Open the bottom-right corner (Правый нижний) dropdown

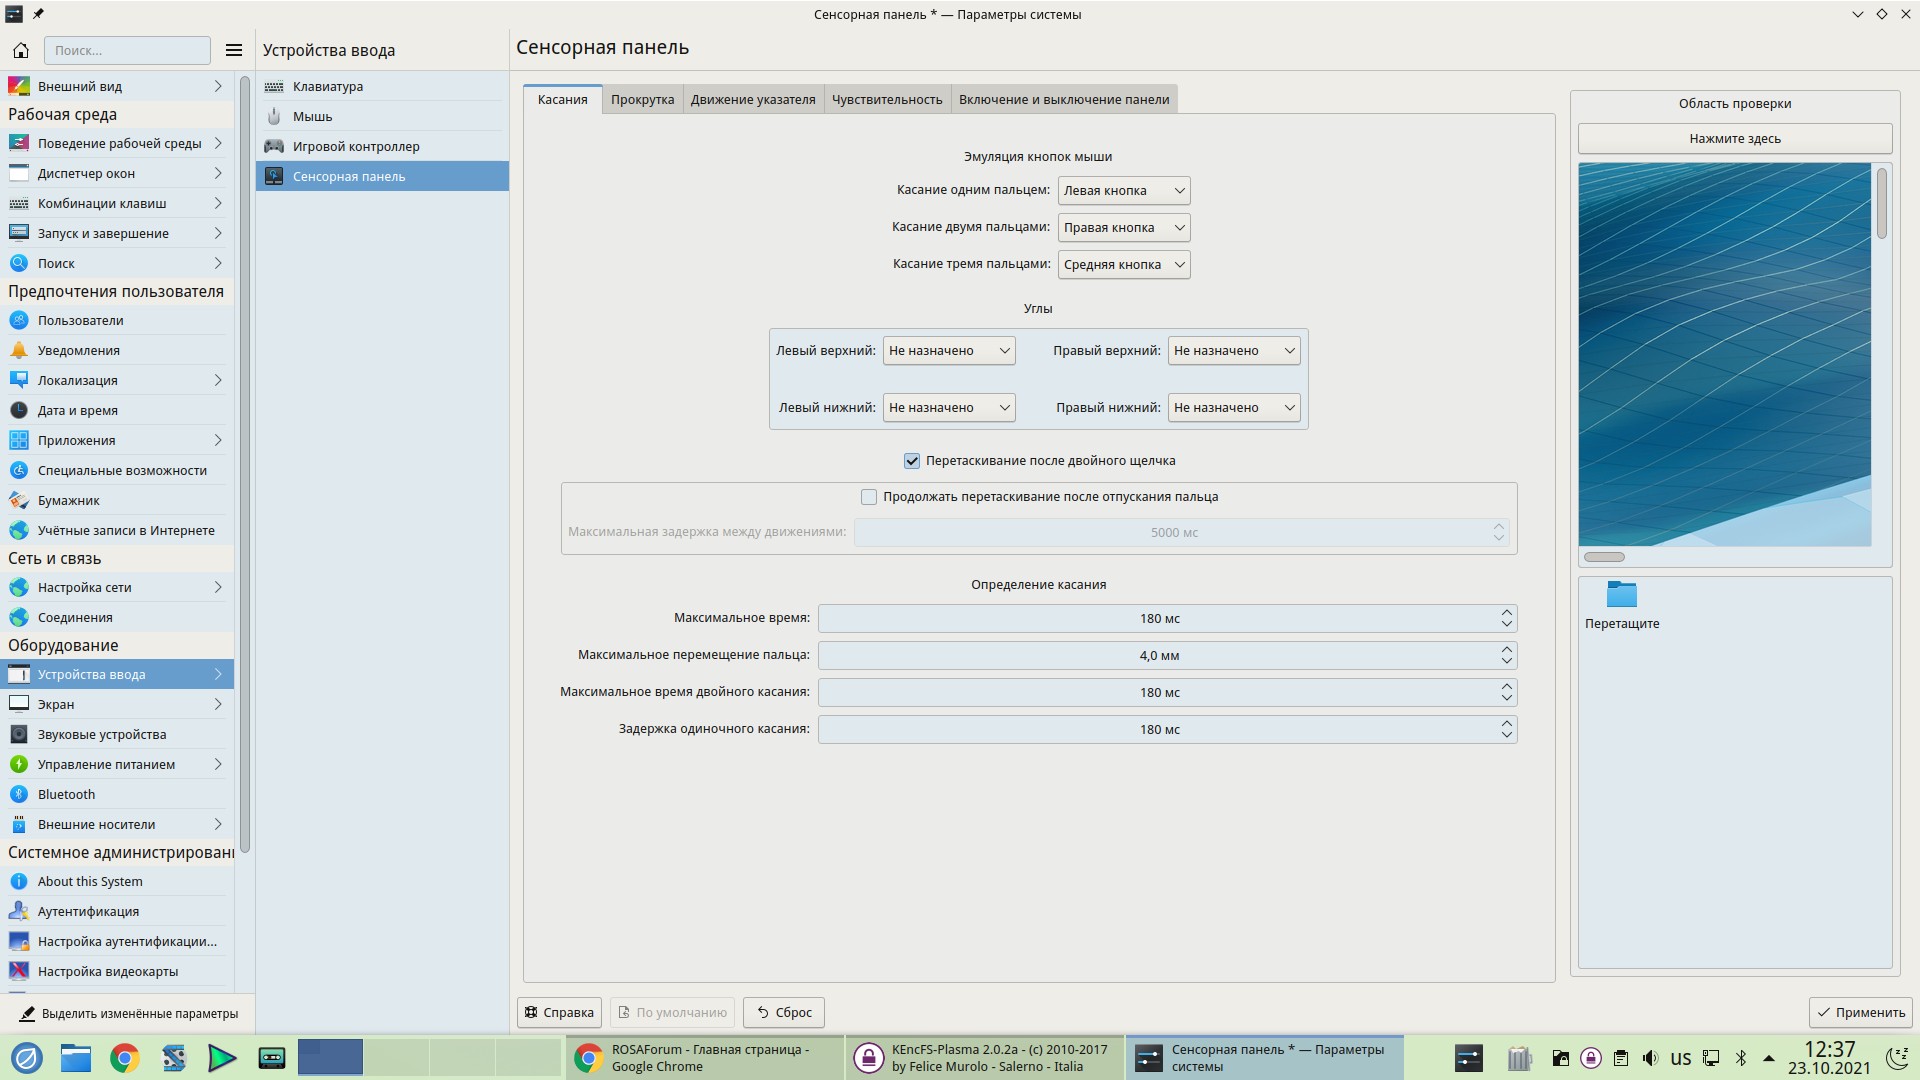pyautogui.click(x=1233, y=407)
